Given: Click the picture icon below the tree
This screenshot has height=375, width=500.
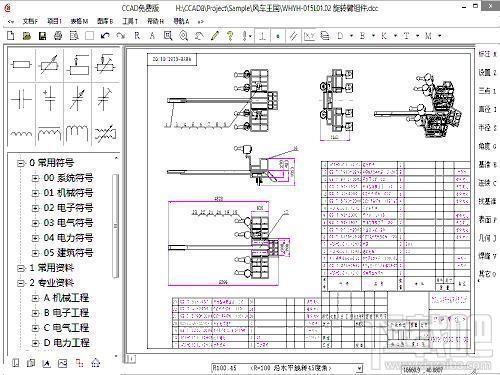Looking at the screenshot, I should coord(63,363).
